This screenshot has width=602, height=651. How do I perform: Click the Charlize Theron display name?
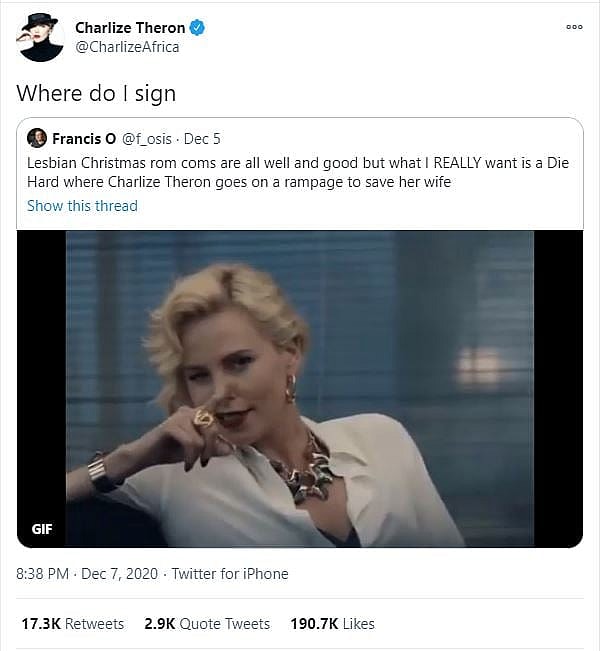(x=130, y=28)
